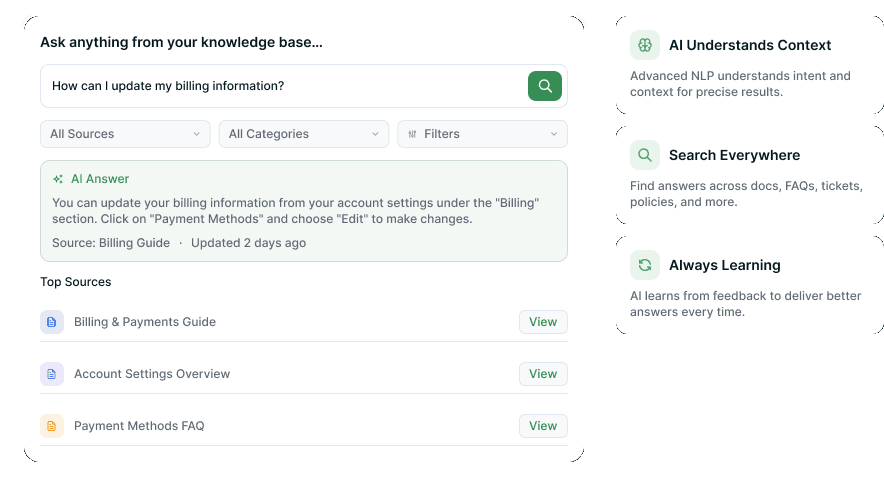Click the sliders icon in Filters
The height and width of the screenshot is (494, 884).
412,134
